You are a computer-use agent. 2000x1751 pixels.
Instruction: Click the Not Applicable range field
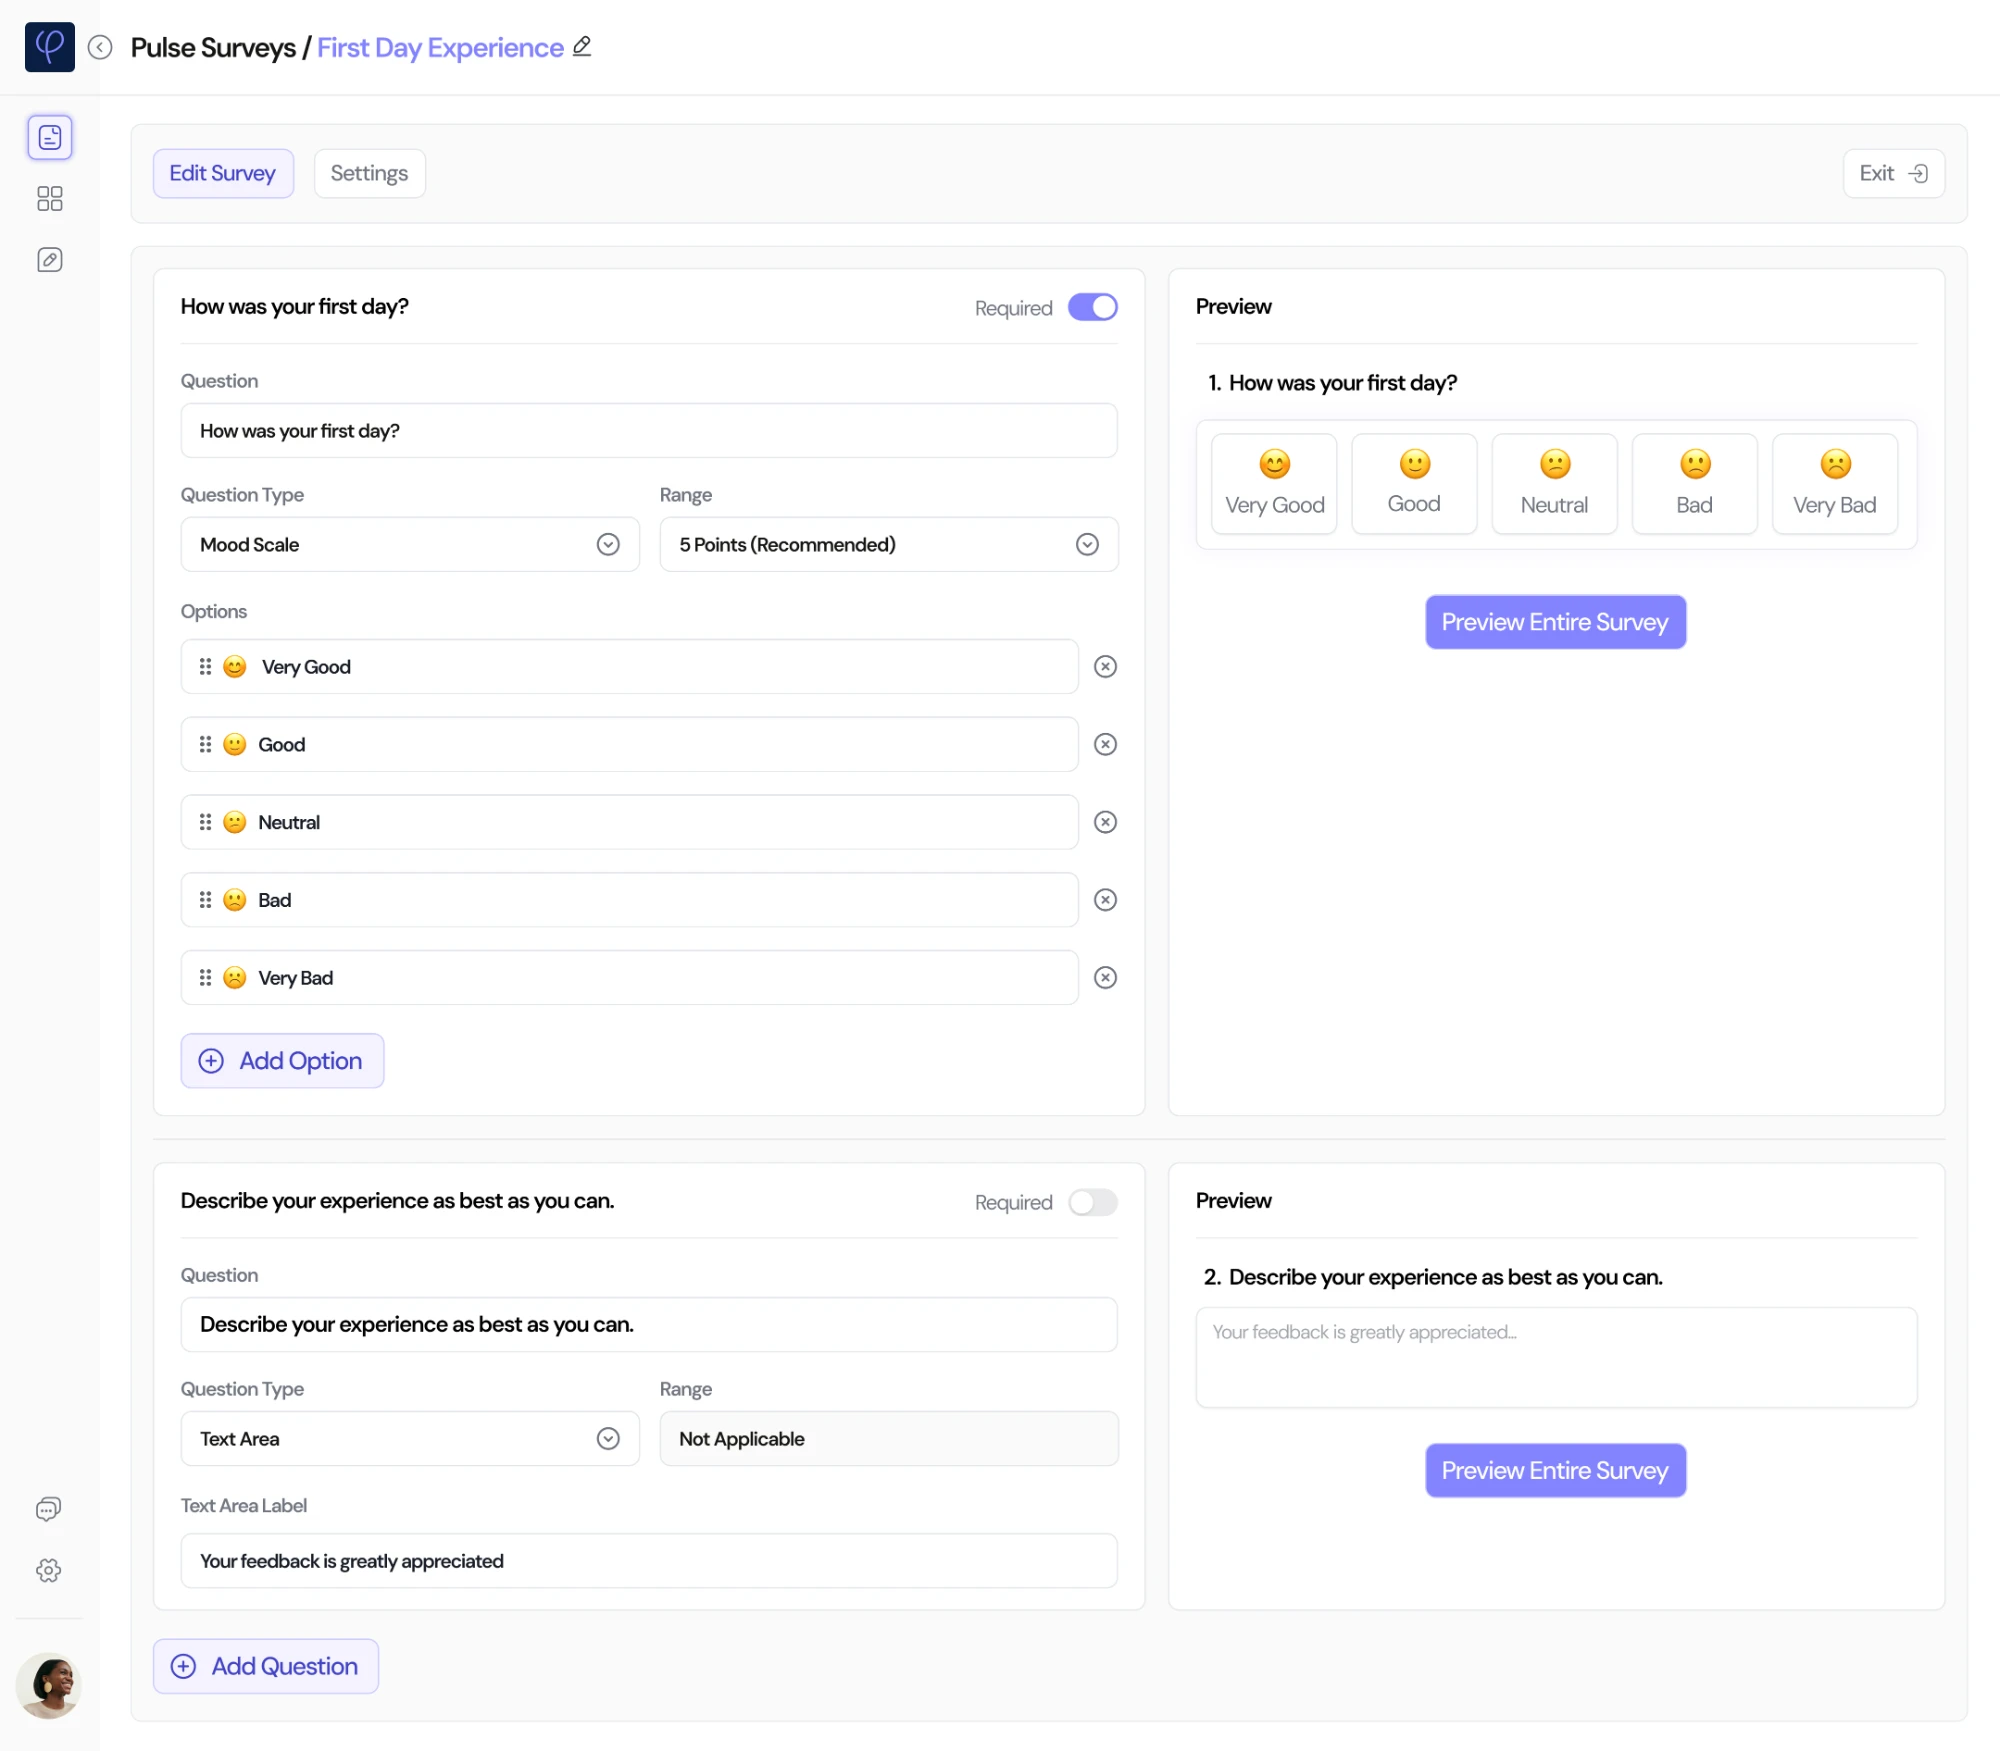pyautogui.click(x=889, y=1438)
